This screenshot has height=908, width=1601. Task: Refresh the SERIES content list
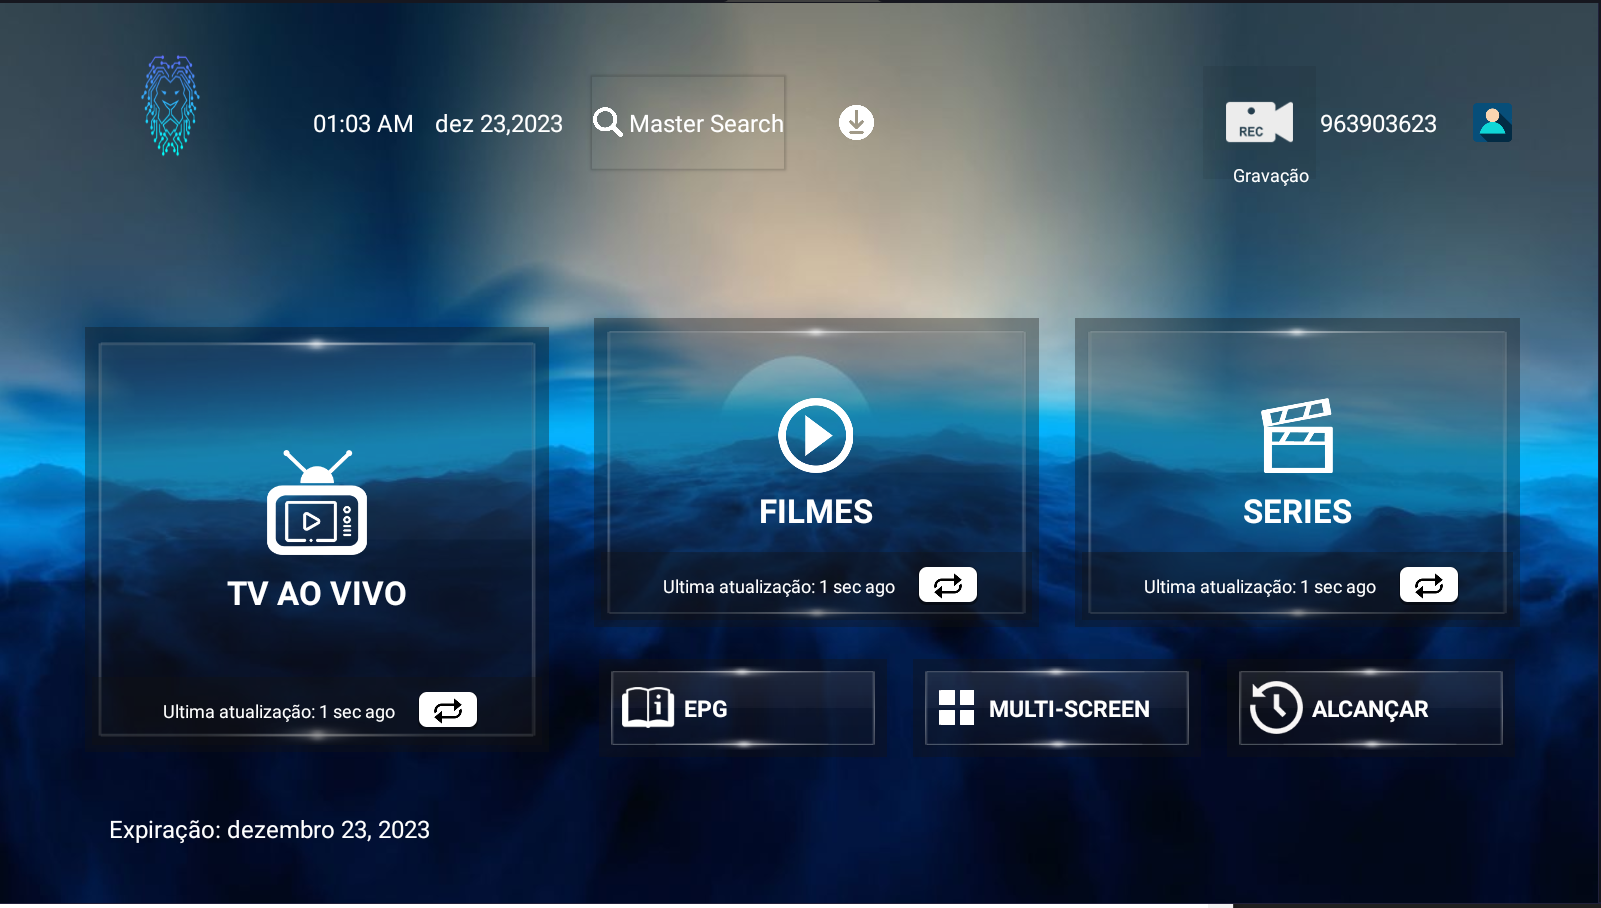[1429, 585]
